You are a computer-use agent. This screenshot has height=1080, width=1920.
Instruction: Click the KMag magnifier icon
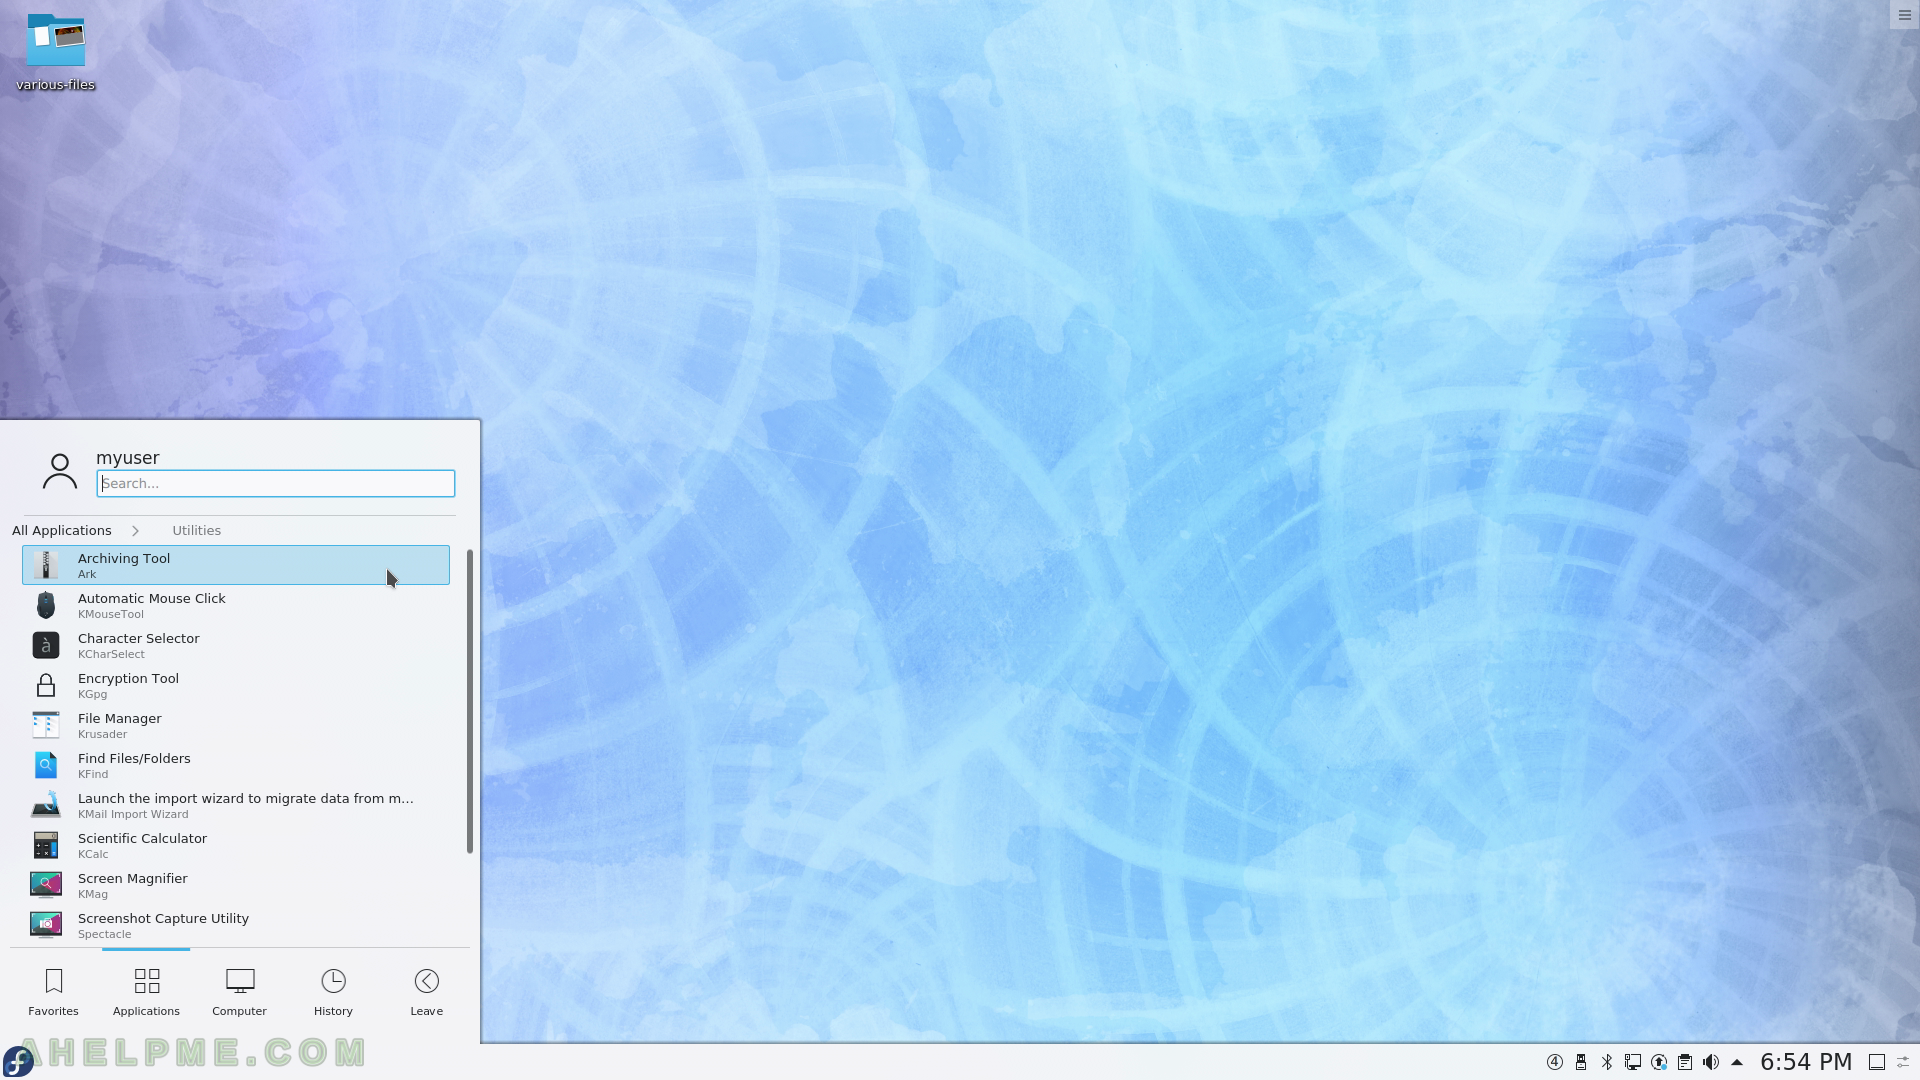tap(46, 885)
